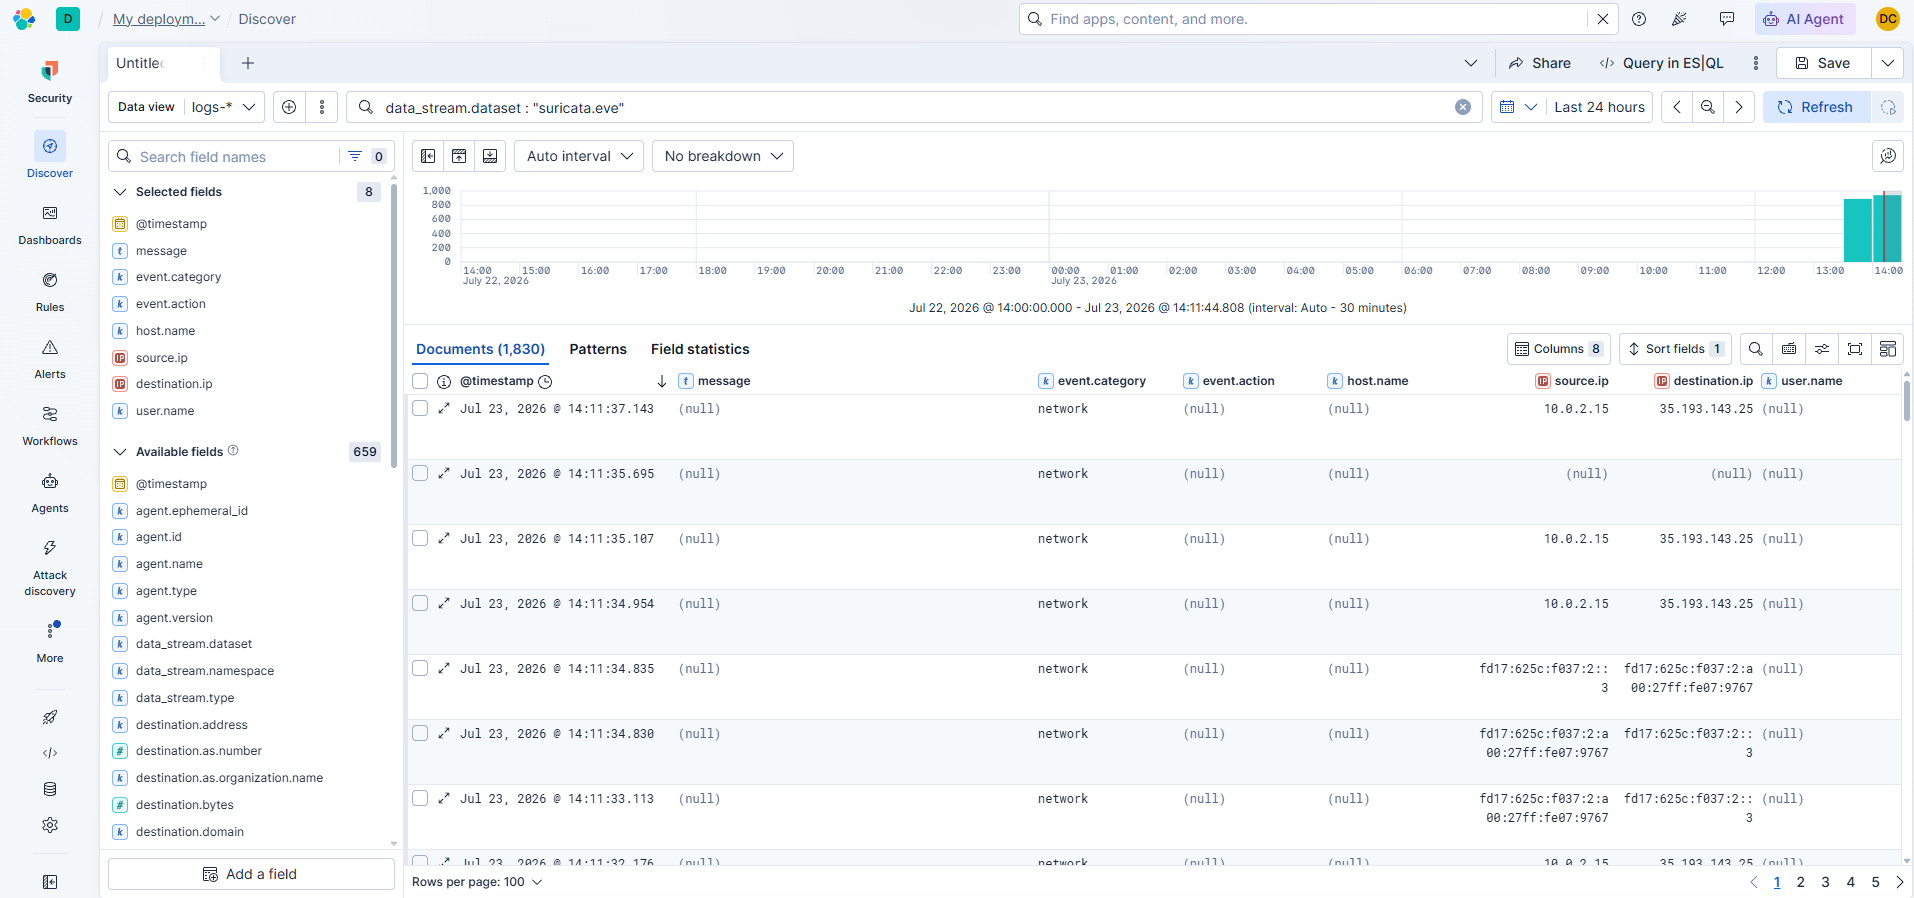Select the row at 14:11:37.143
Screen dimensions: 1914x898
pos(420,408)
